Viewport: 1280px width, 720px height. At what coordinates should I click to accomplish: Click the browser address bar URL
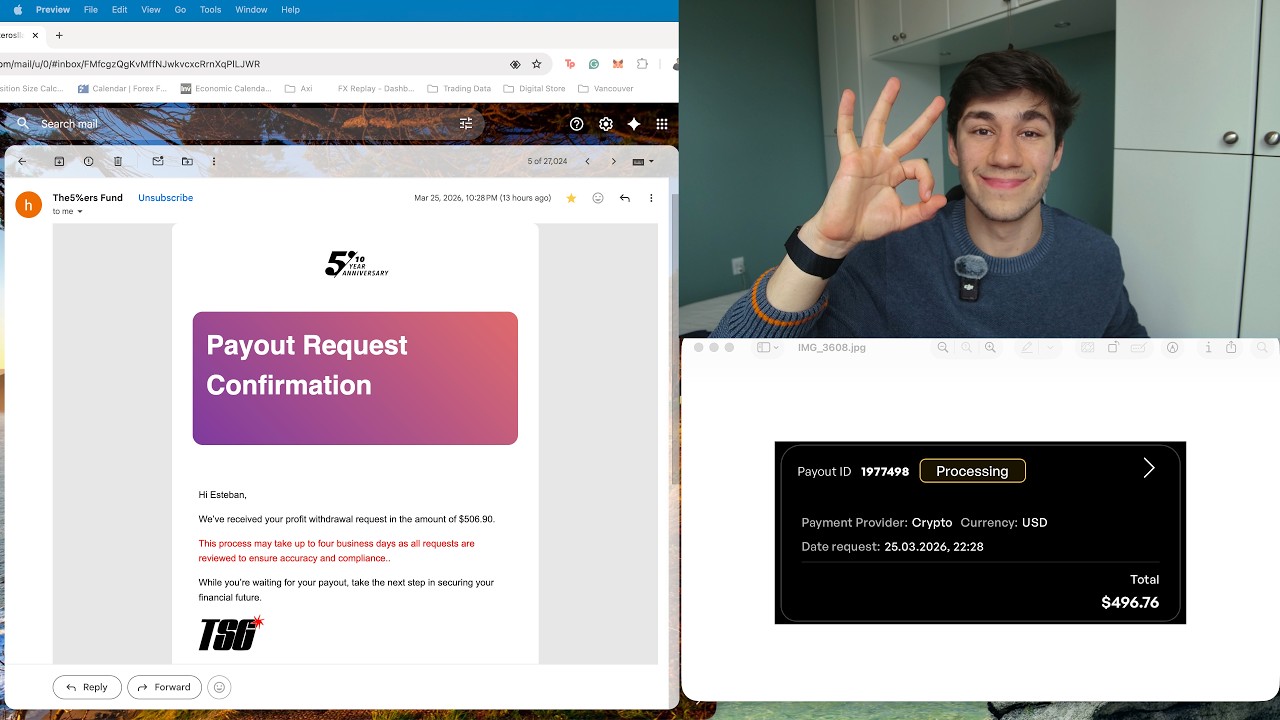coord(130,64)
